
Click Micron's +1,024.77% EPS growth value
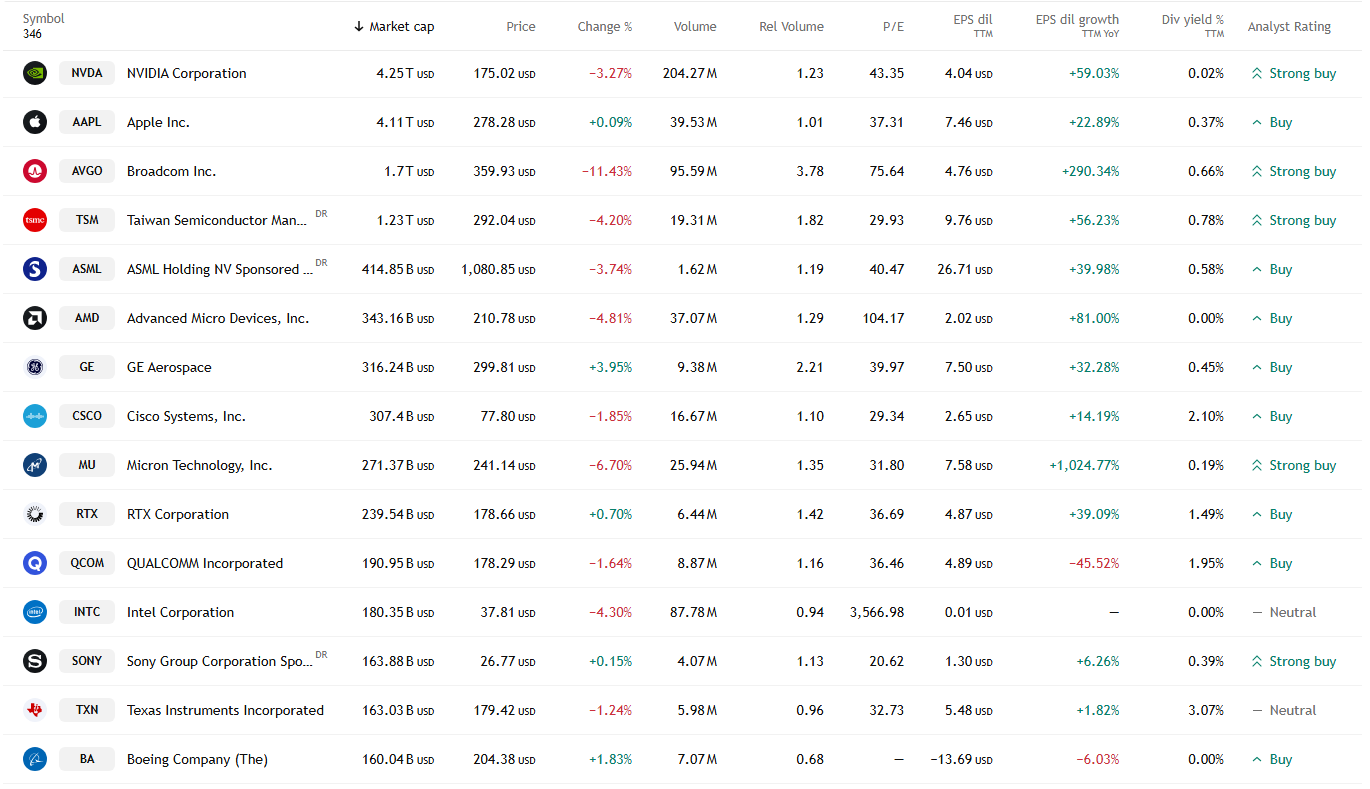[x=1084, y=465]
